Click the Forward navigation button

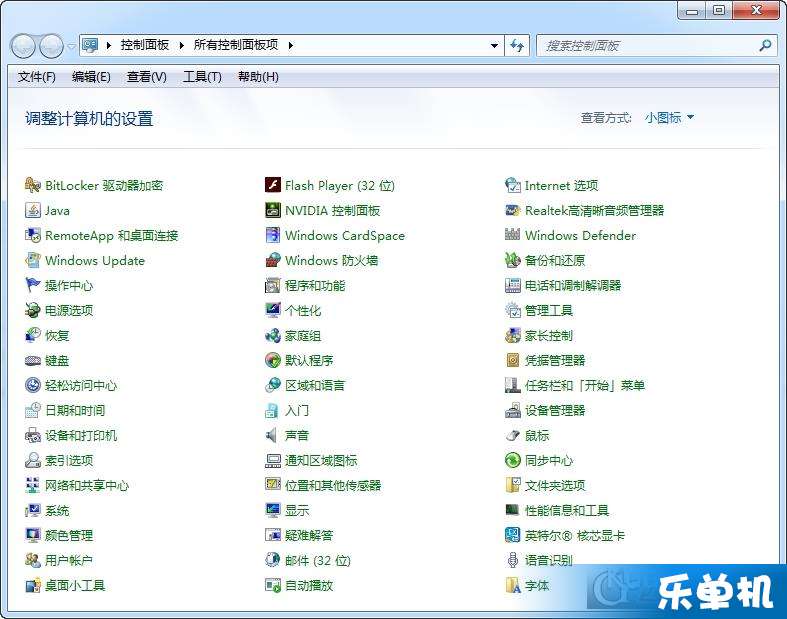click(51, 46)
